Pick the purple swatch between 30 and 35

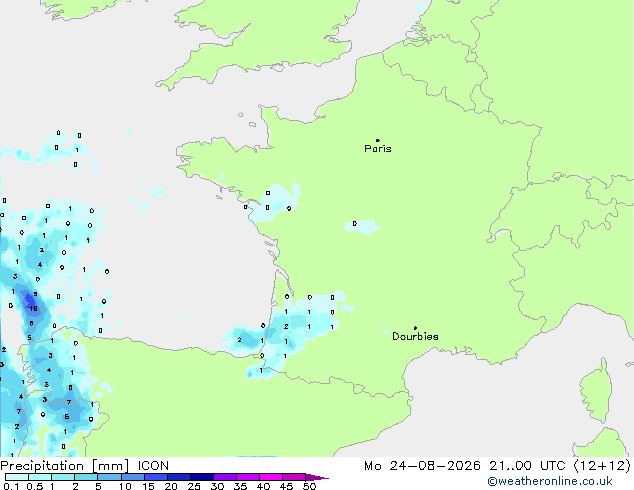225,477
